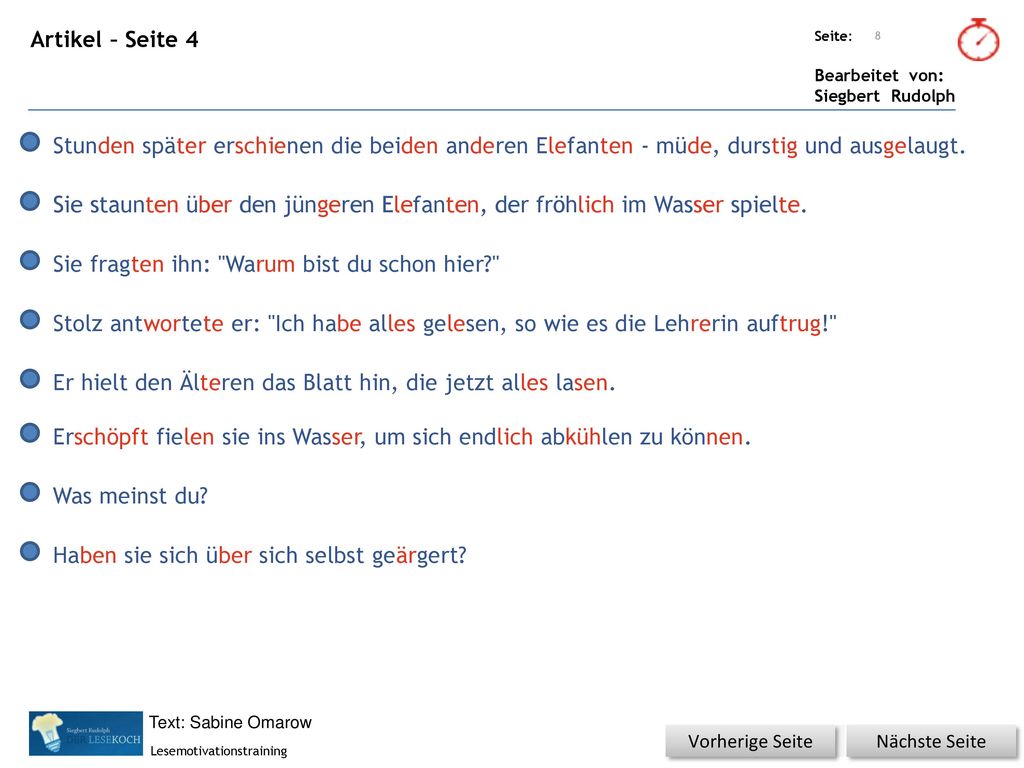Click bullet beside 'Sie staunten über' sentence
Image resolution: width=1024 pixels, height=768 pixels.
click(30, 201)
